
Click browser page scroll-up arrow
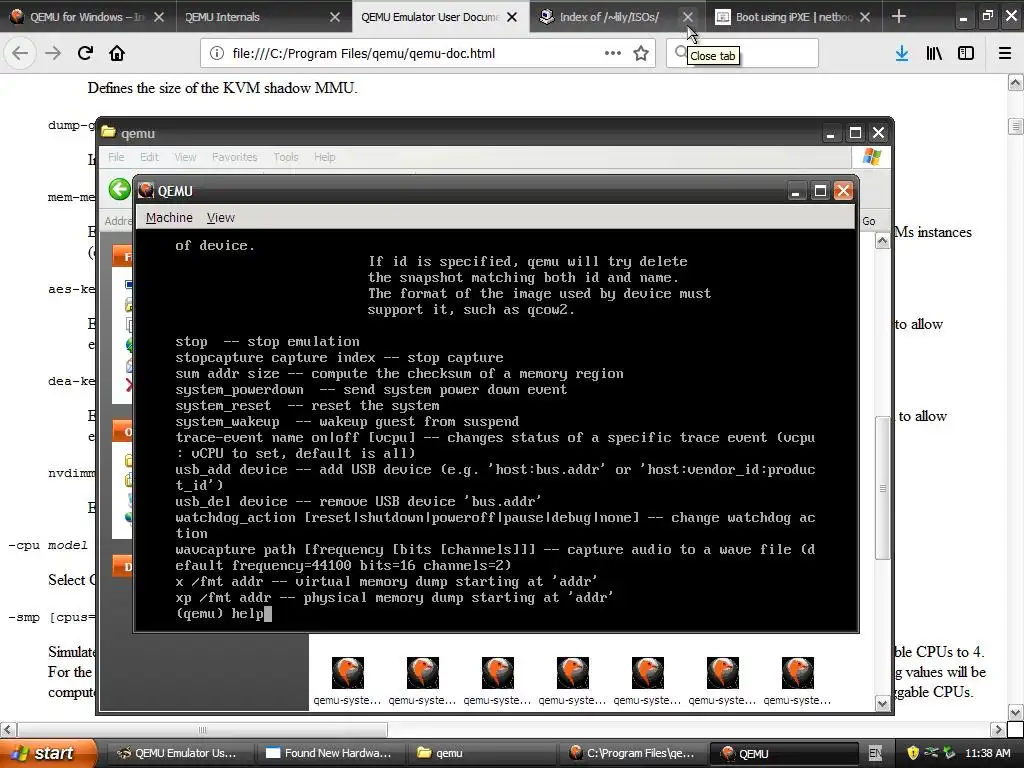click(1016, 82)
